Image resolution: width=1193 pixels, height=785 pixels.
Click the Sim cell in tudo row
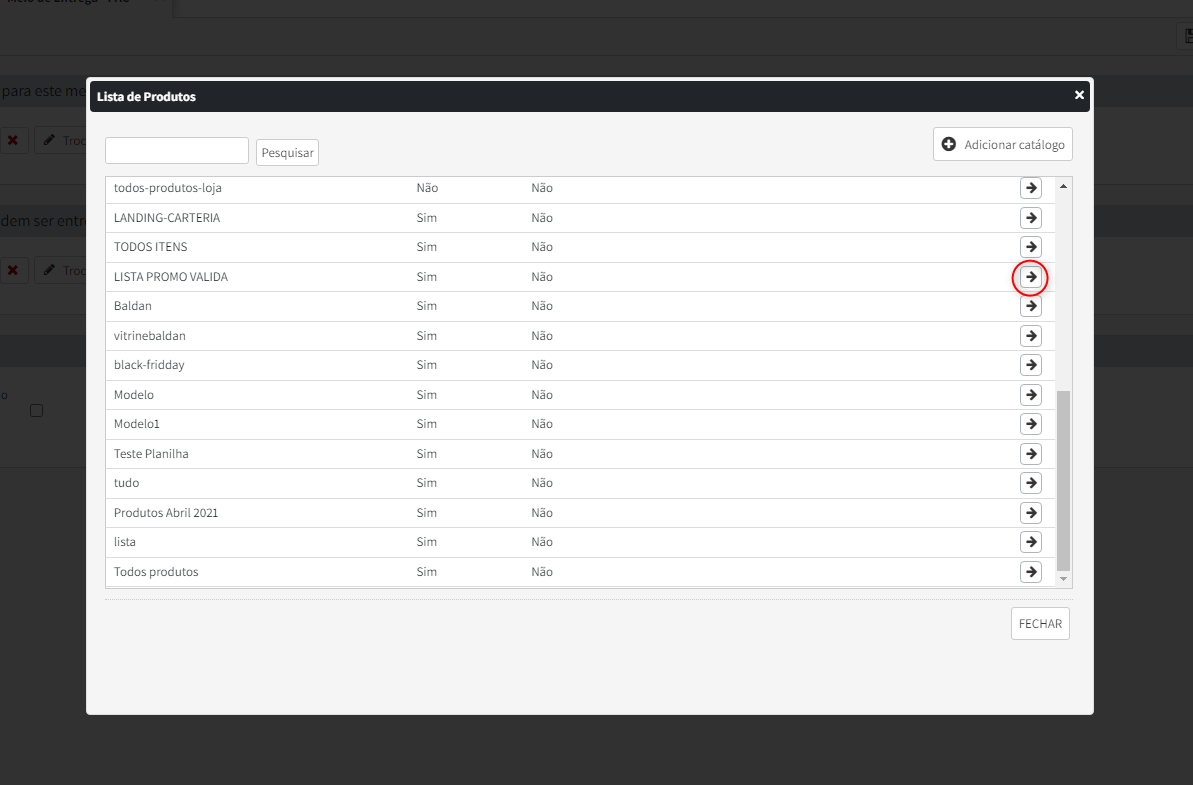point(426,483)
